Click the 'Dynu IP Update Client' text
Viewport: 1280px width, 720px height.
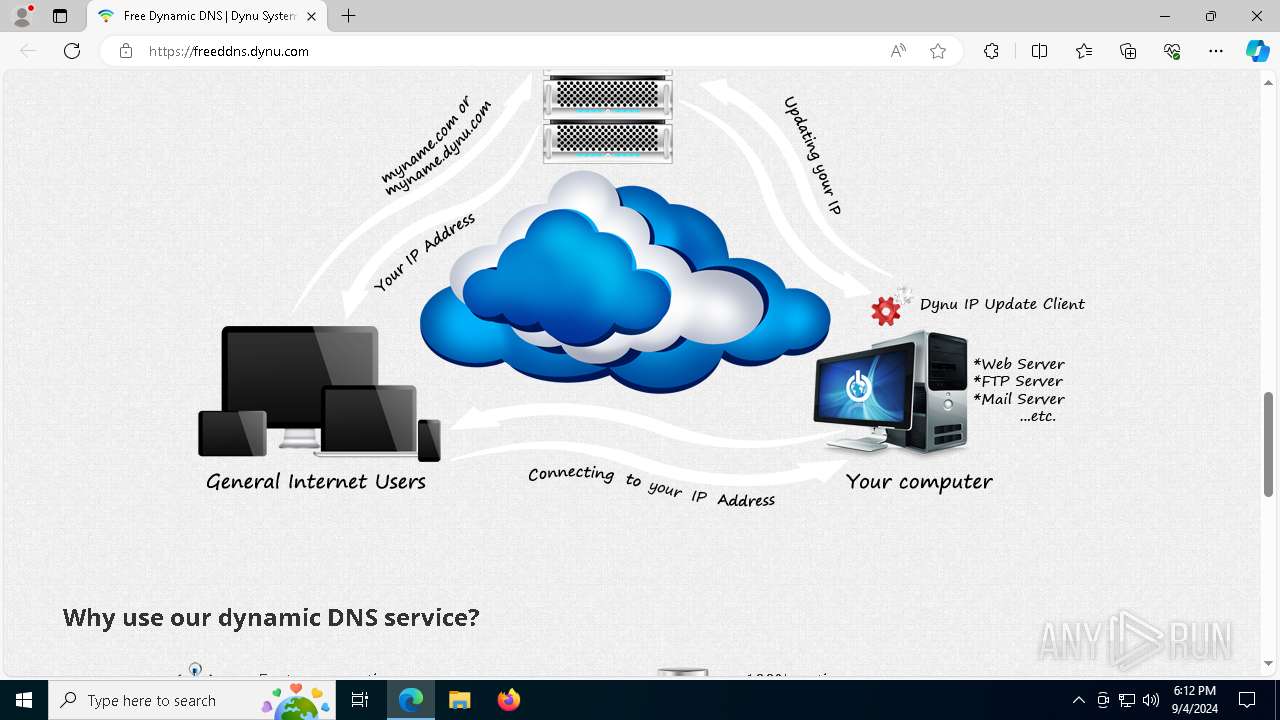(x=1002, y=304)
